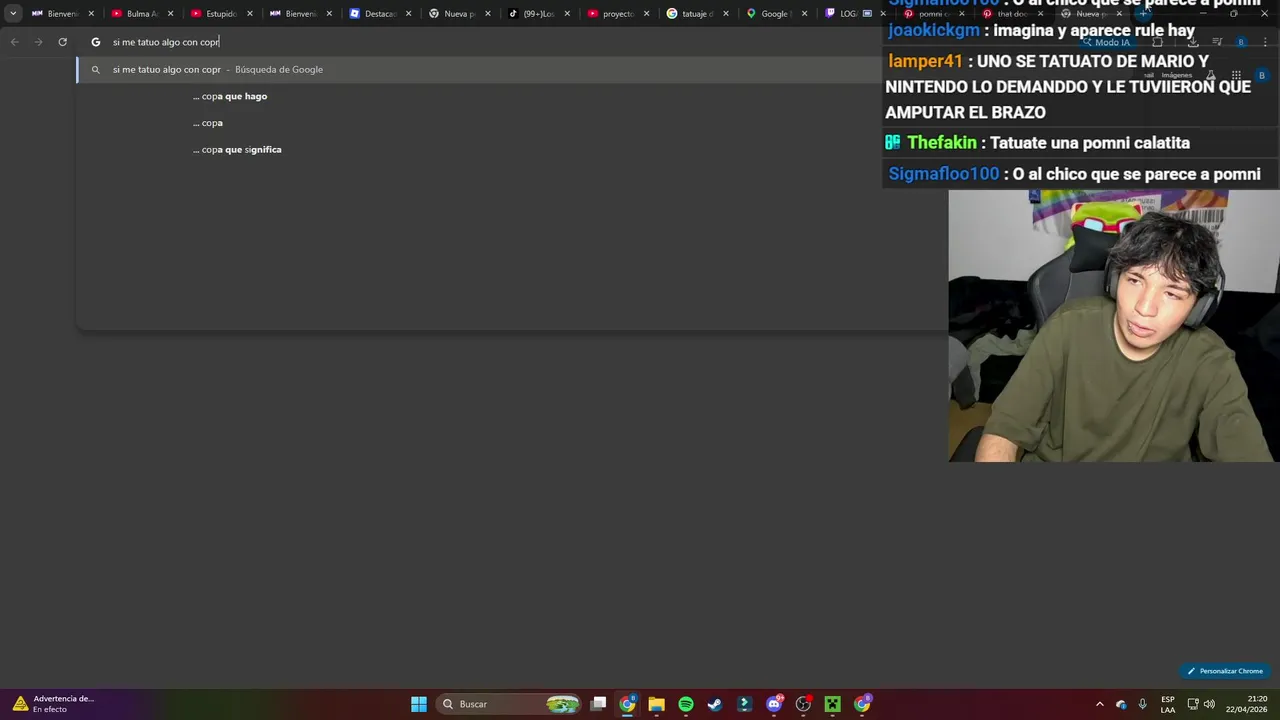Click lamper41 username in chat
Image resolution: width=1280 pixels, height=720 pixels.
[925, 61]
